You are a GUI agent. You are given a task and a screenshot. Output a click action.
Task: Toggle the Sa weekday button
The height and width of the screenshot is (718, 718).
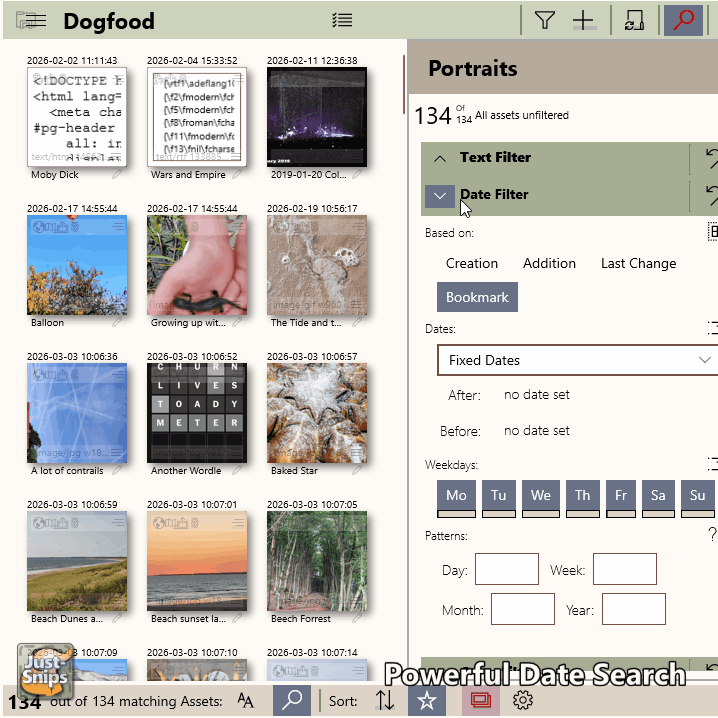[657, 496]
